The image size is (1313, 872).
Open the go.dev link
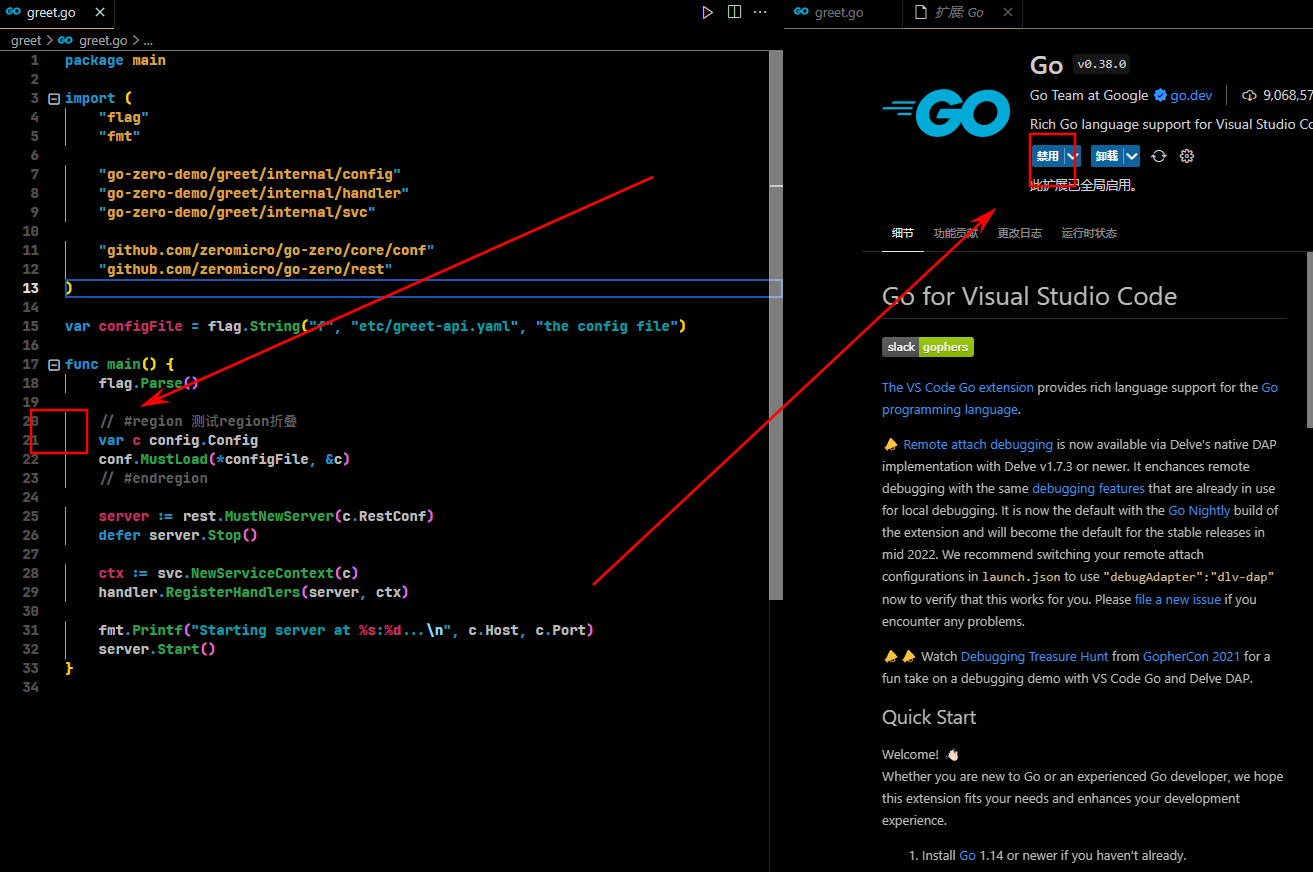1190,94
